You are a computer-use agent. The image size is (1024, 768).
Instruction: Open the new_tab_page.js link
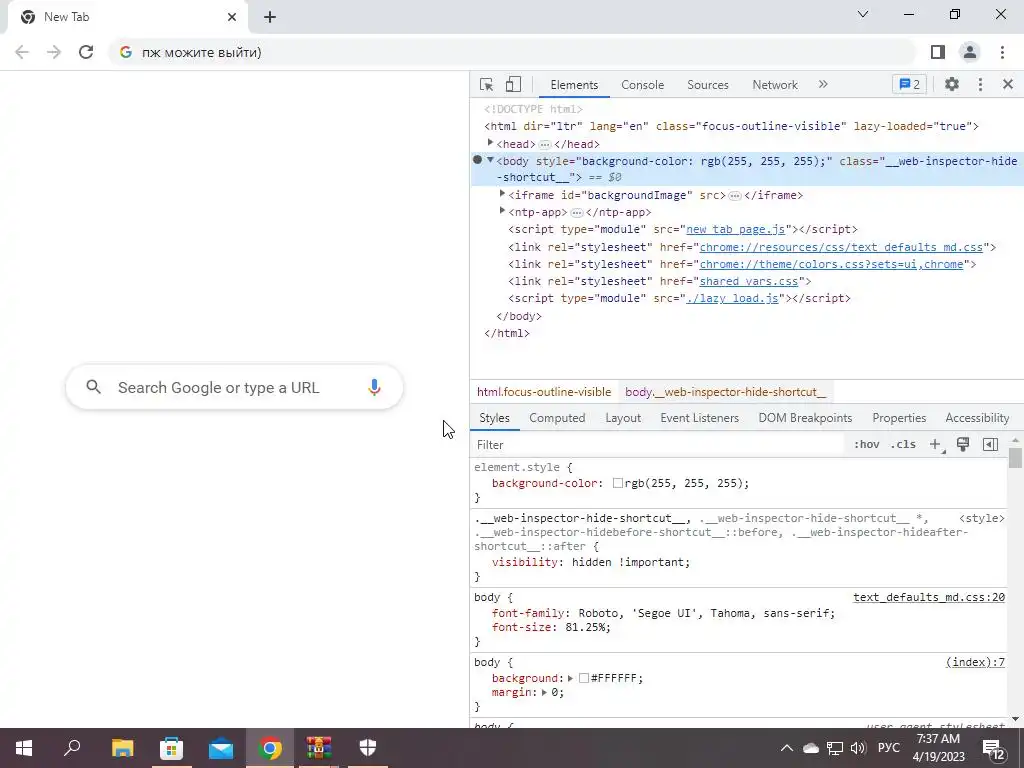coord(735,229)
